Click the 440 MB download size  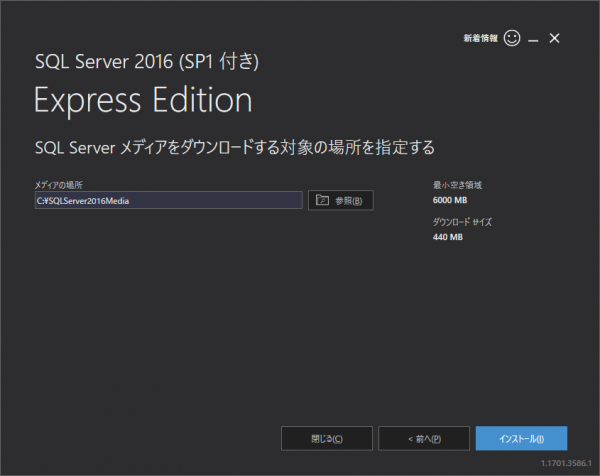coord(448,237)
